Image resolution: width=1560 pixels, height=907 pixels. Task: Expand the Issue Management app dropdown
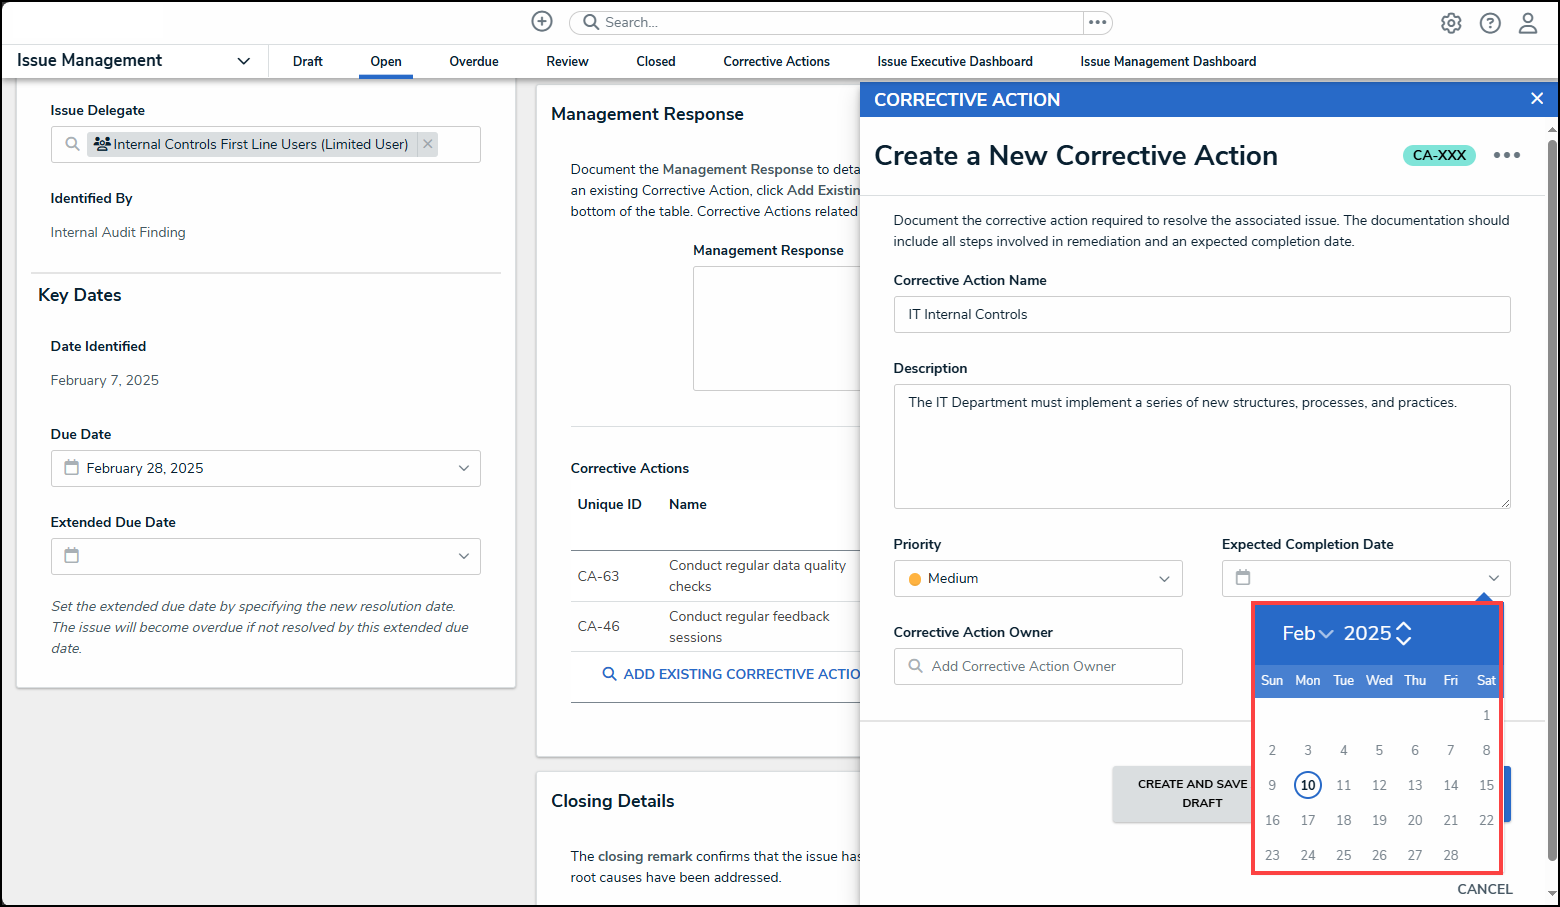243,61
